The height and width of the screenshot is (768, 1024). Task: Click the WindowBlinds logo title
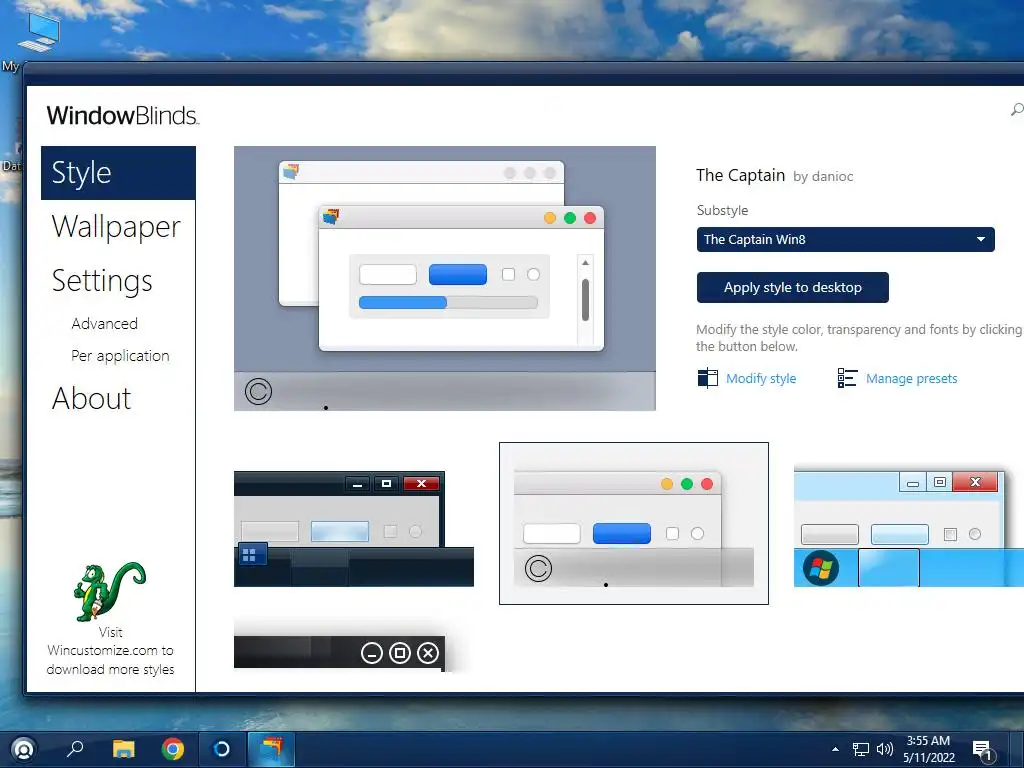coord(123,116)
